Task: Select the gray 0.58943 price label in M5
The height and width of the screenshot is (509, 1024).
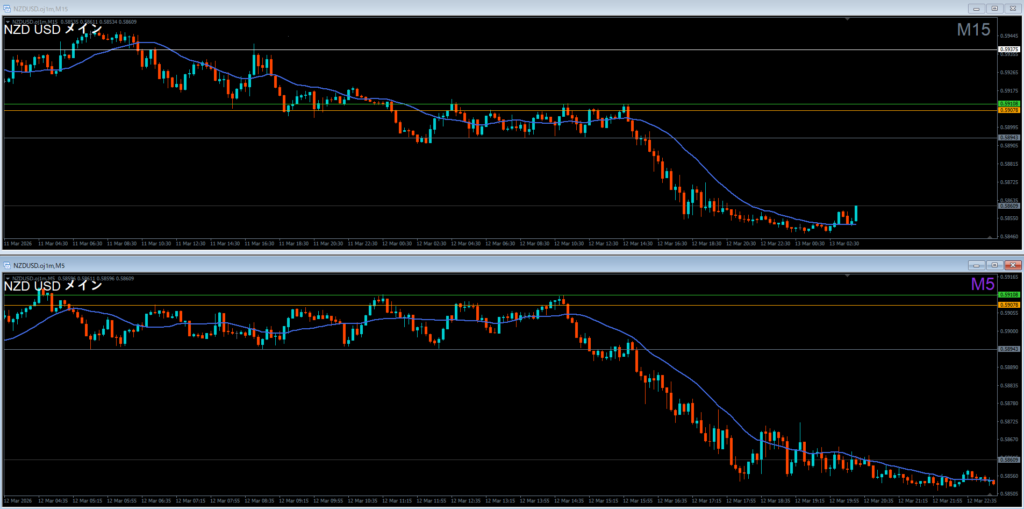Action: (x=1010, y=349)
